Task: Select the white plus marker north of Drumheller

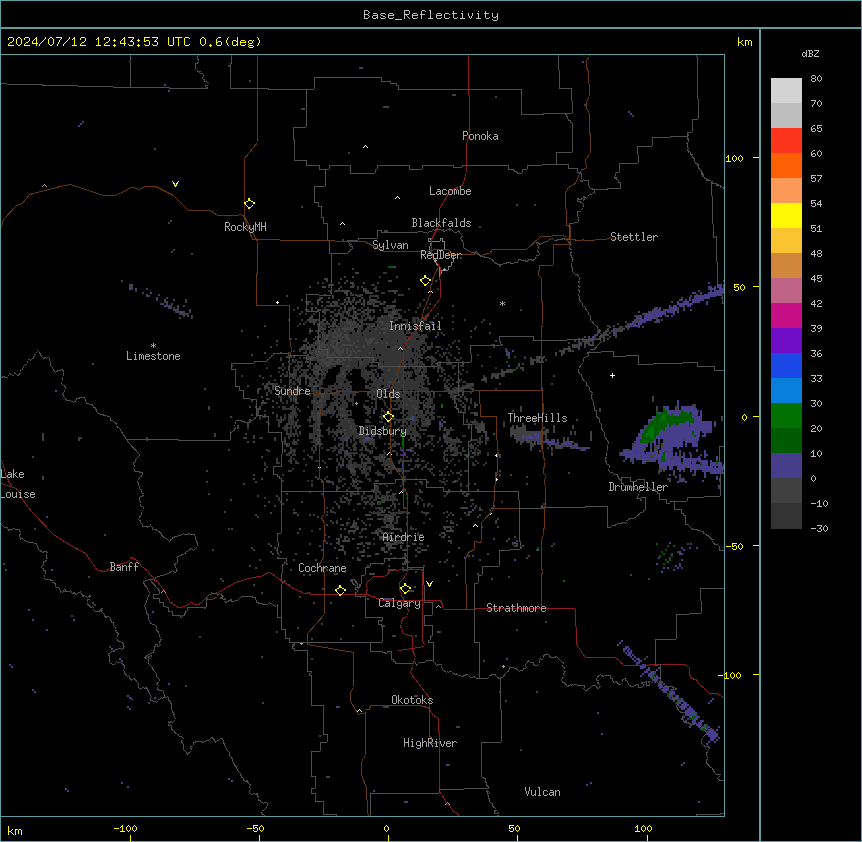Action: (x=612, y=375)
